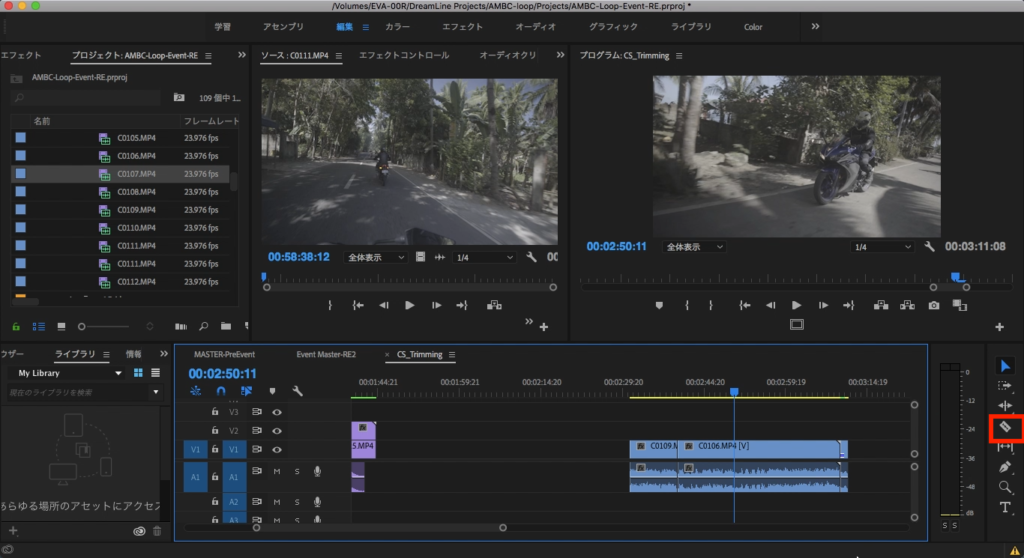The height and width of the screenshot is (558, 1024).
Task: Switch to the カラー workspace tab
Action: coord(397,27)
